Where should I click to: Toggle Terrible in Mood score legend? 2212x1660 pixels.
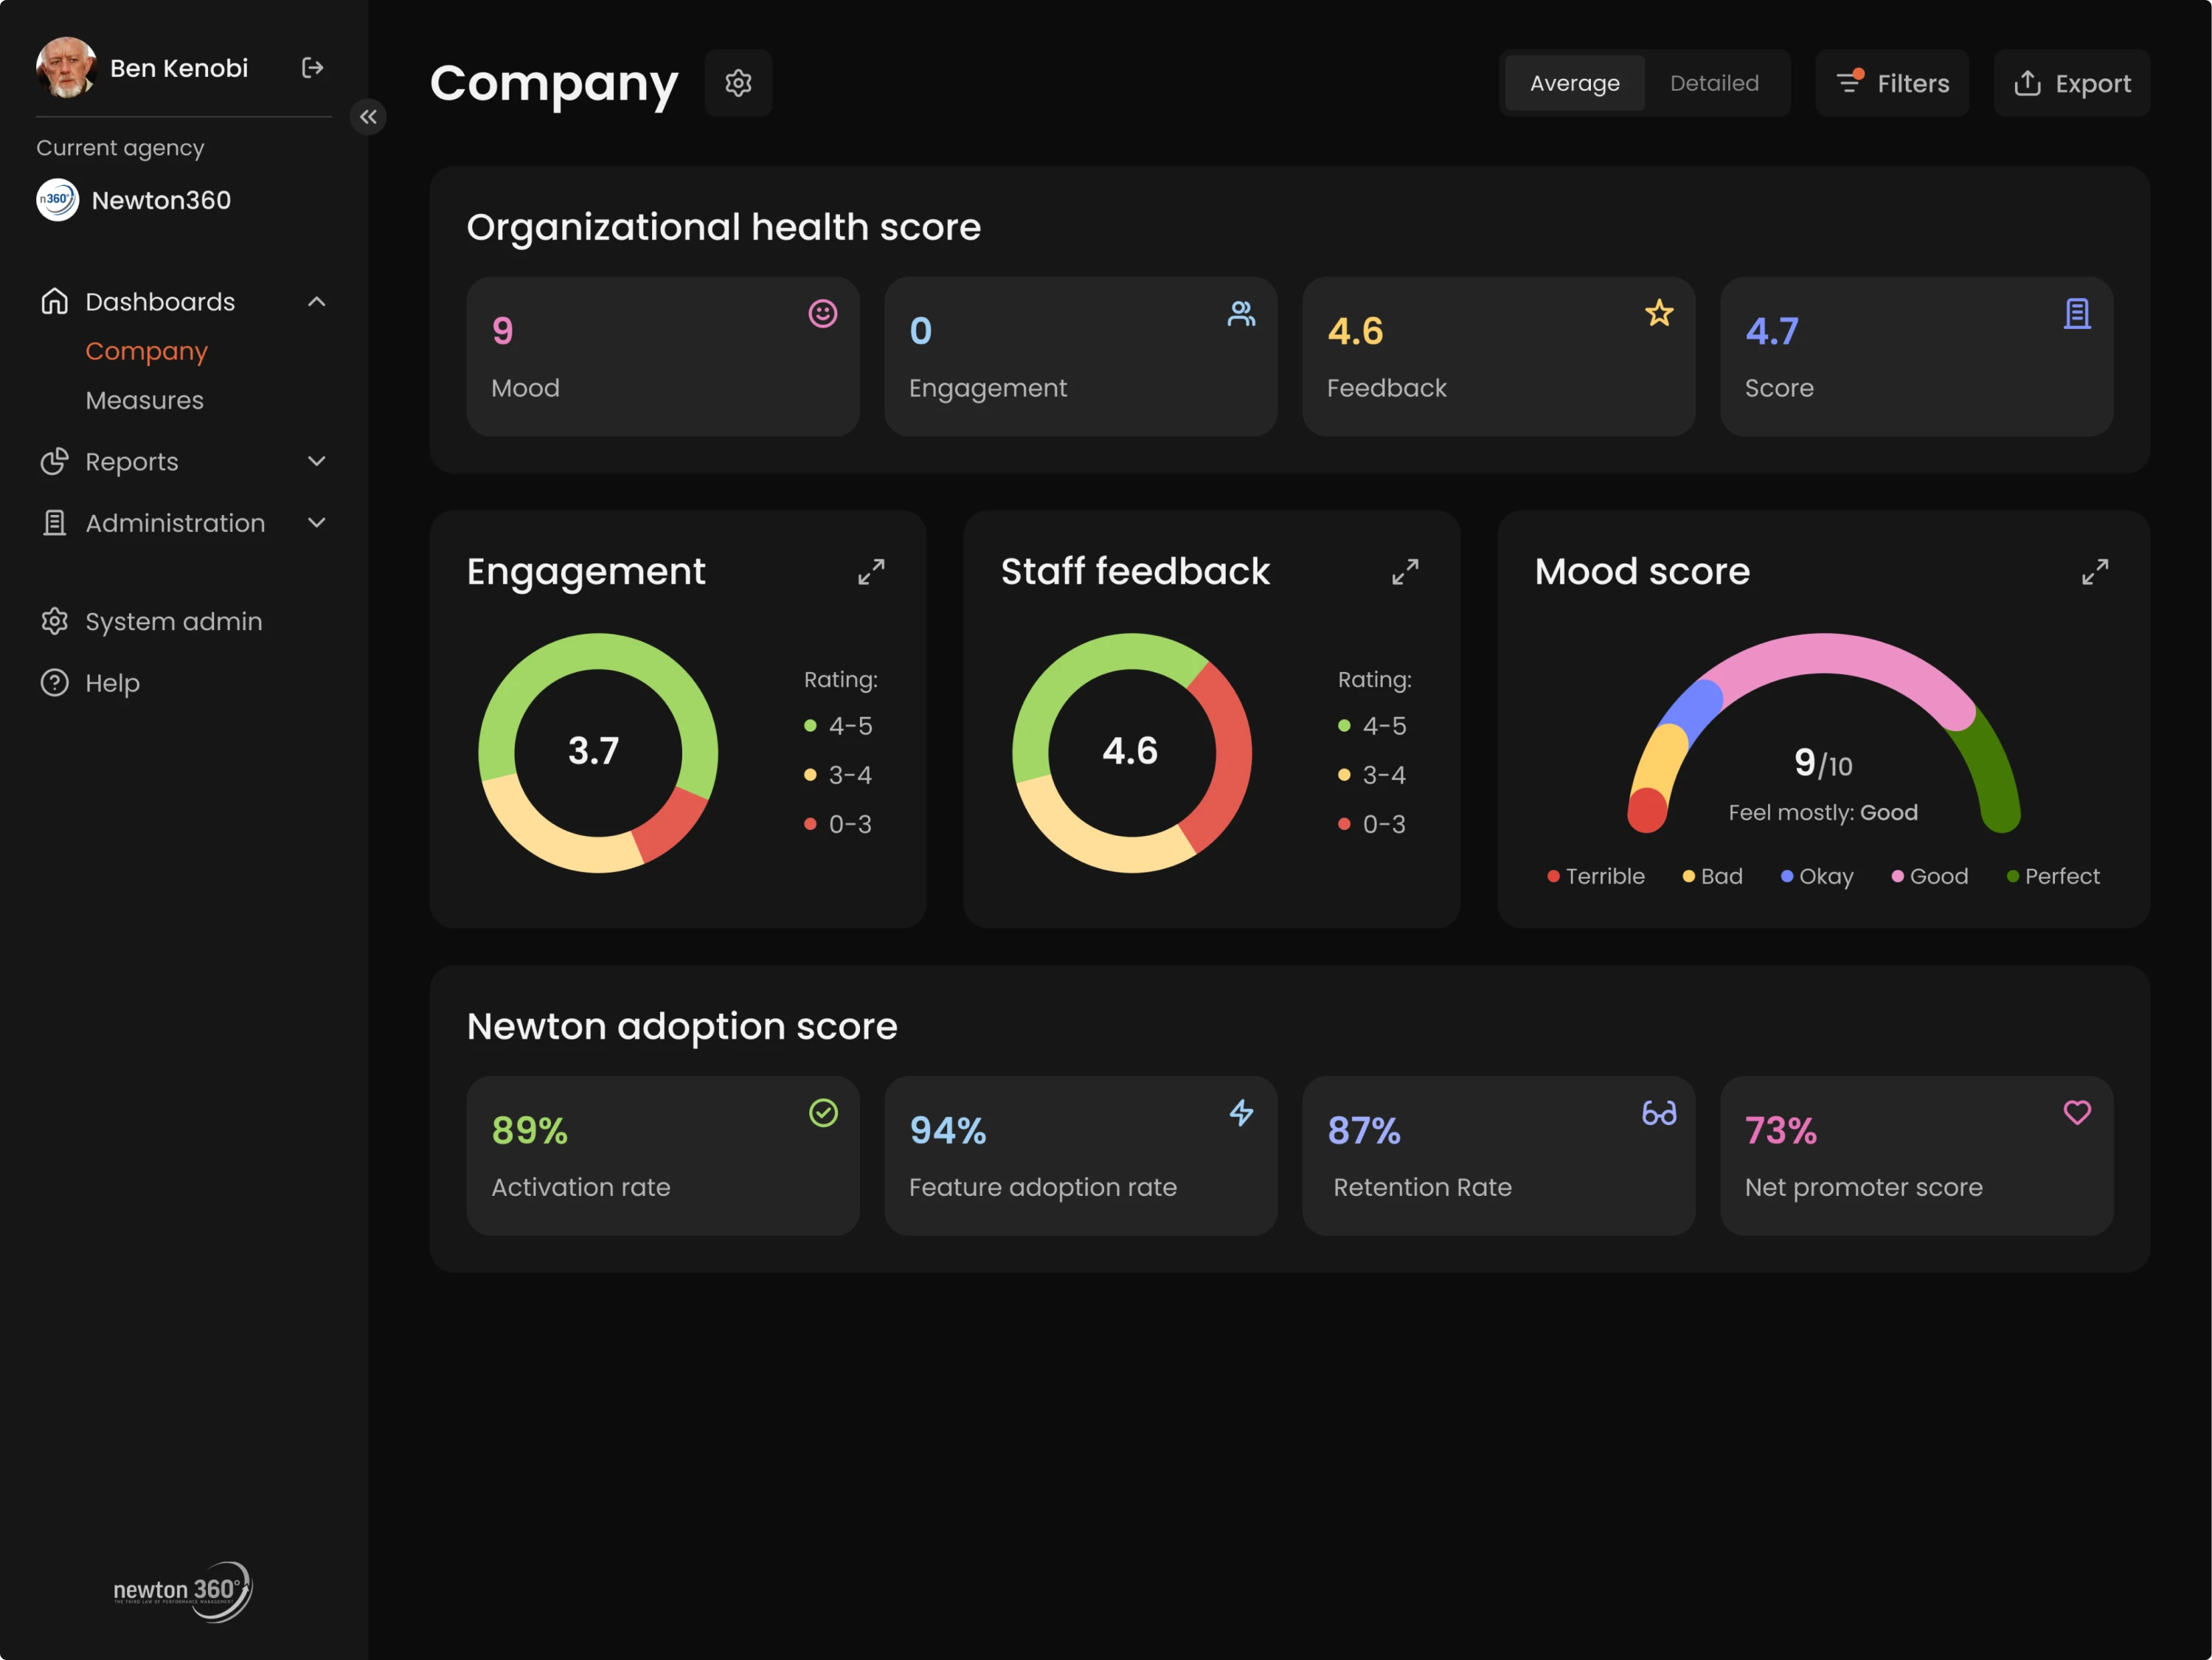pos(1595,876)
